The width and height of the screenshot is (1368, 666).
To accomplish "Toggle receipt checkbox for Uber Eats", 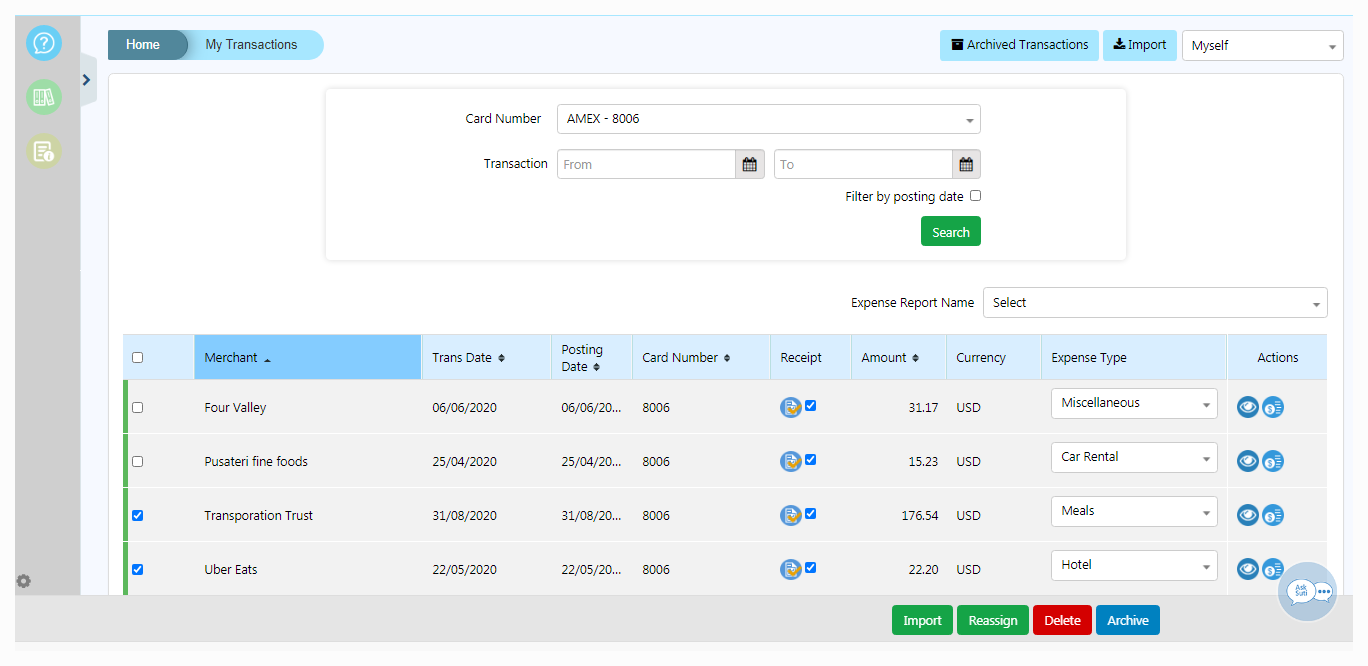I will (x=811, y=567).
